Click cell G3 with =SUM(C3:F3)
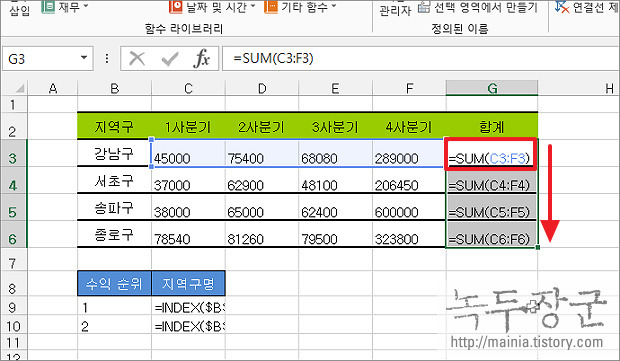Viewport: 620px width, 361px height. [x=491, y=154]
